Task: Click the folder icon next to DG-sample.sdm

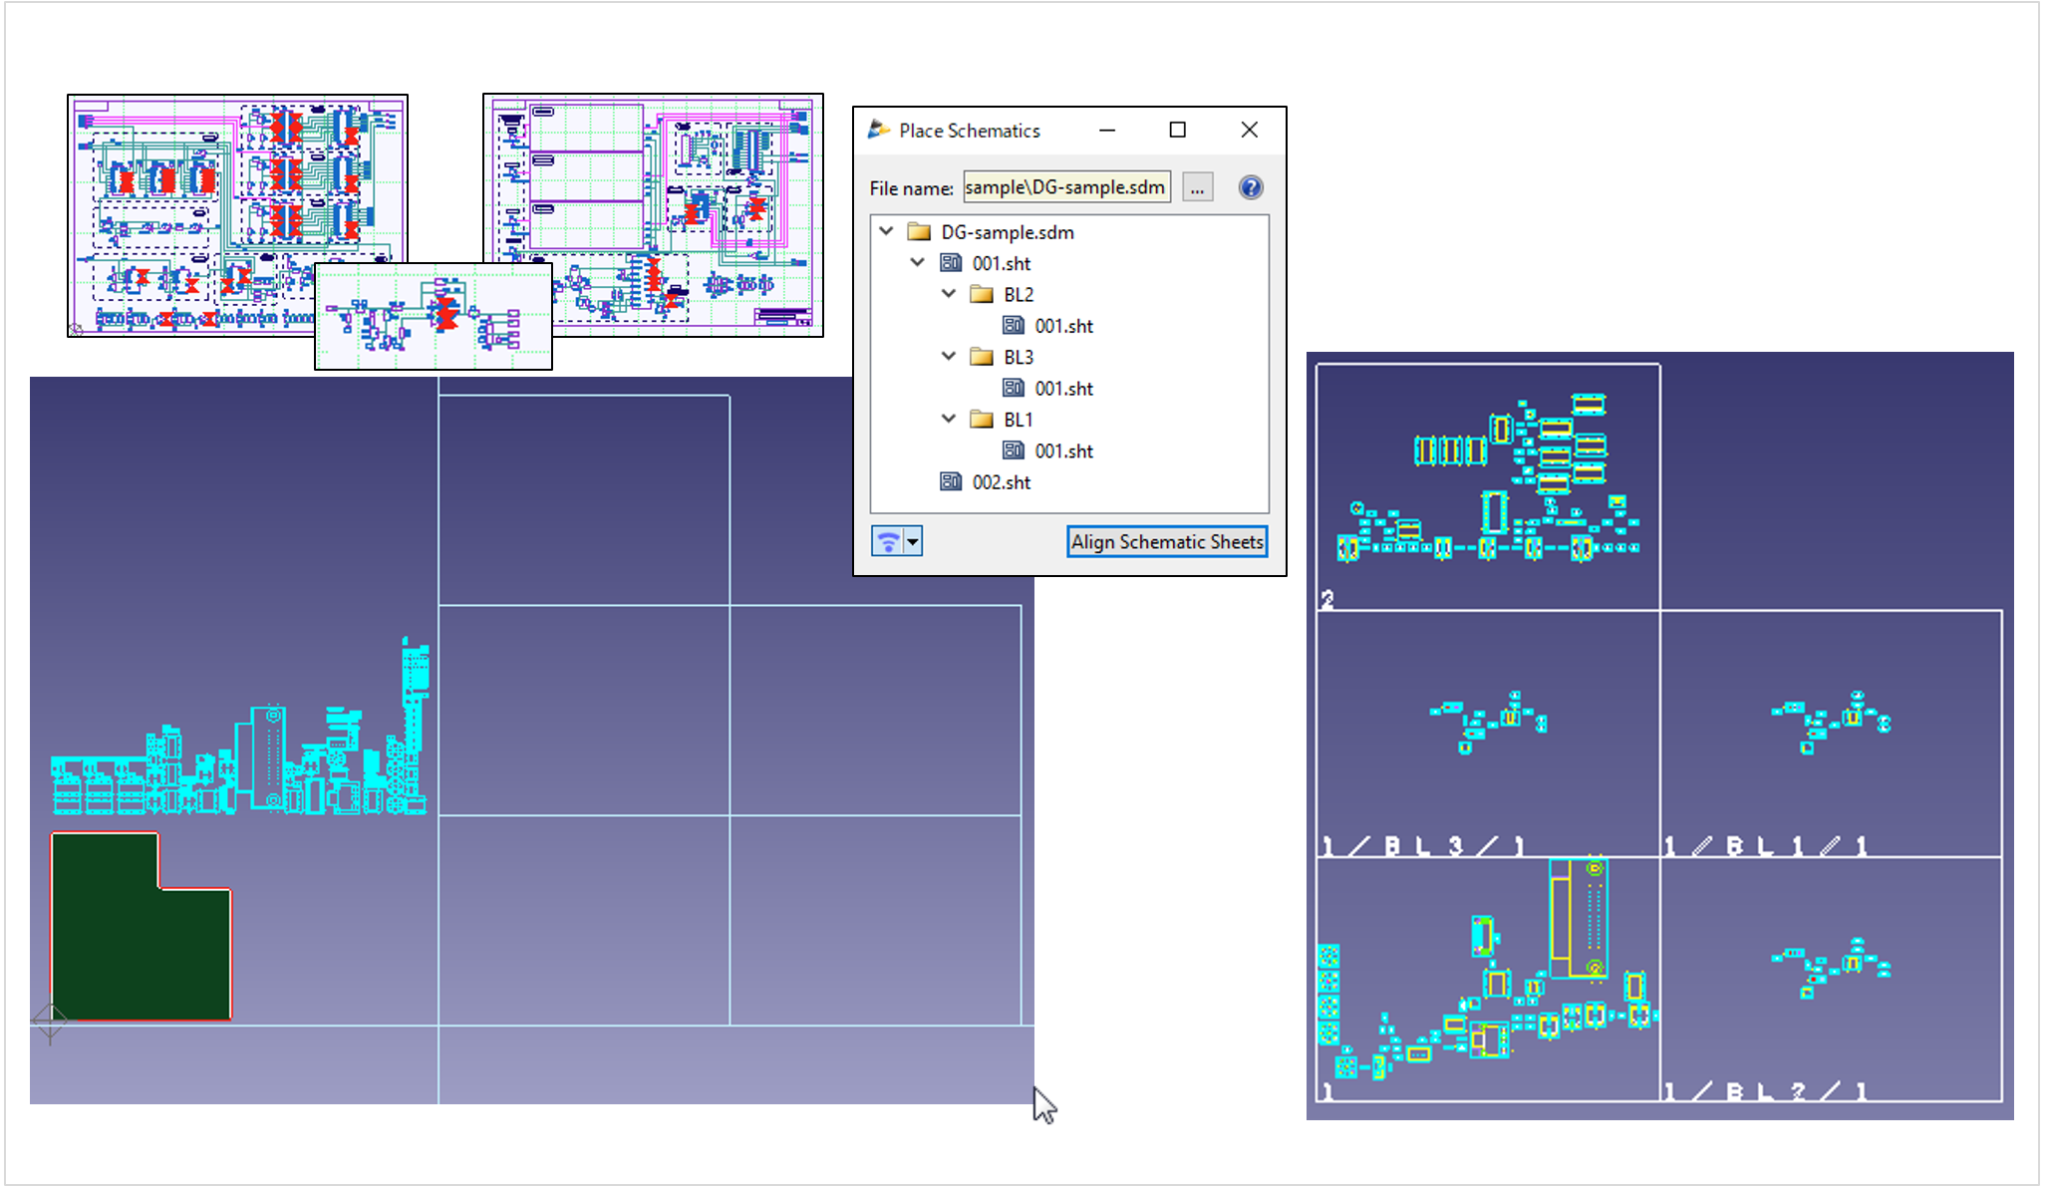Action: pos(919,231)
